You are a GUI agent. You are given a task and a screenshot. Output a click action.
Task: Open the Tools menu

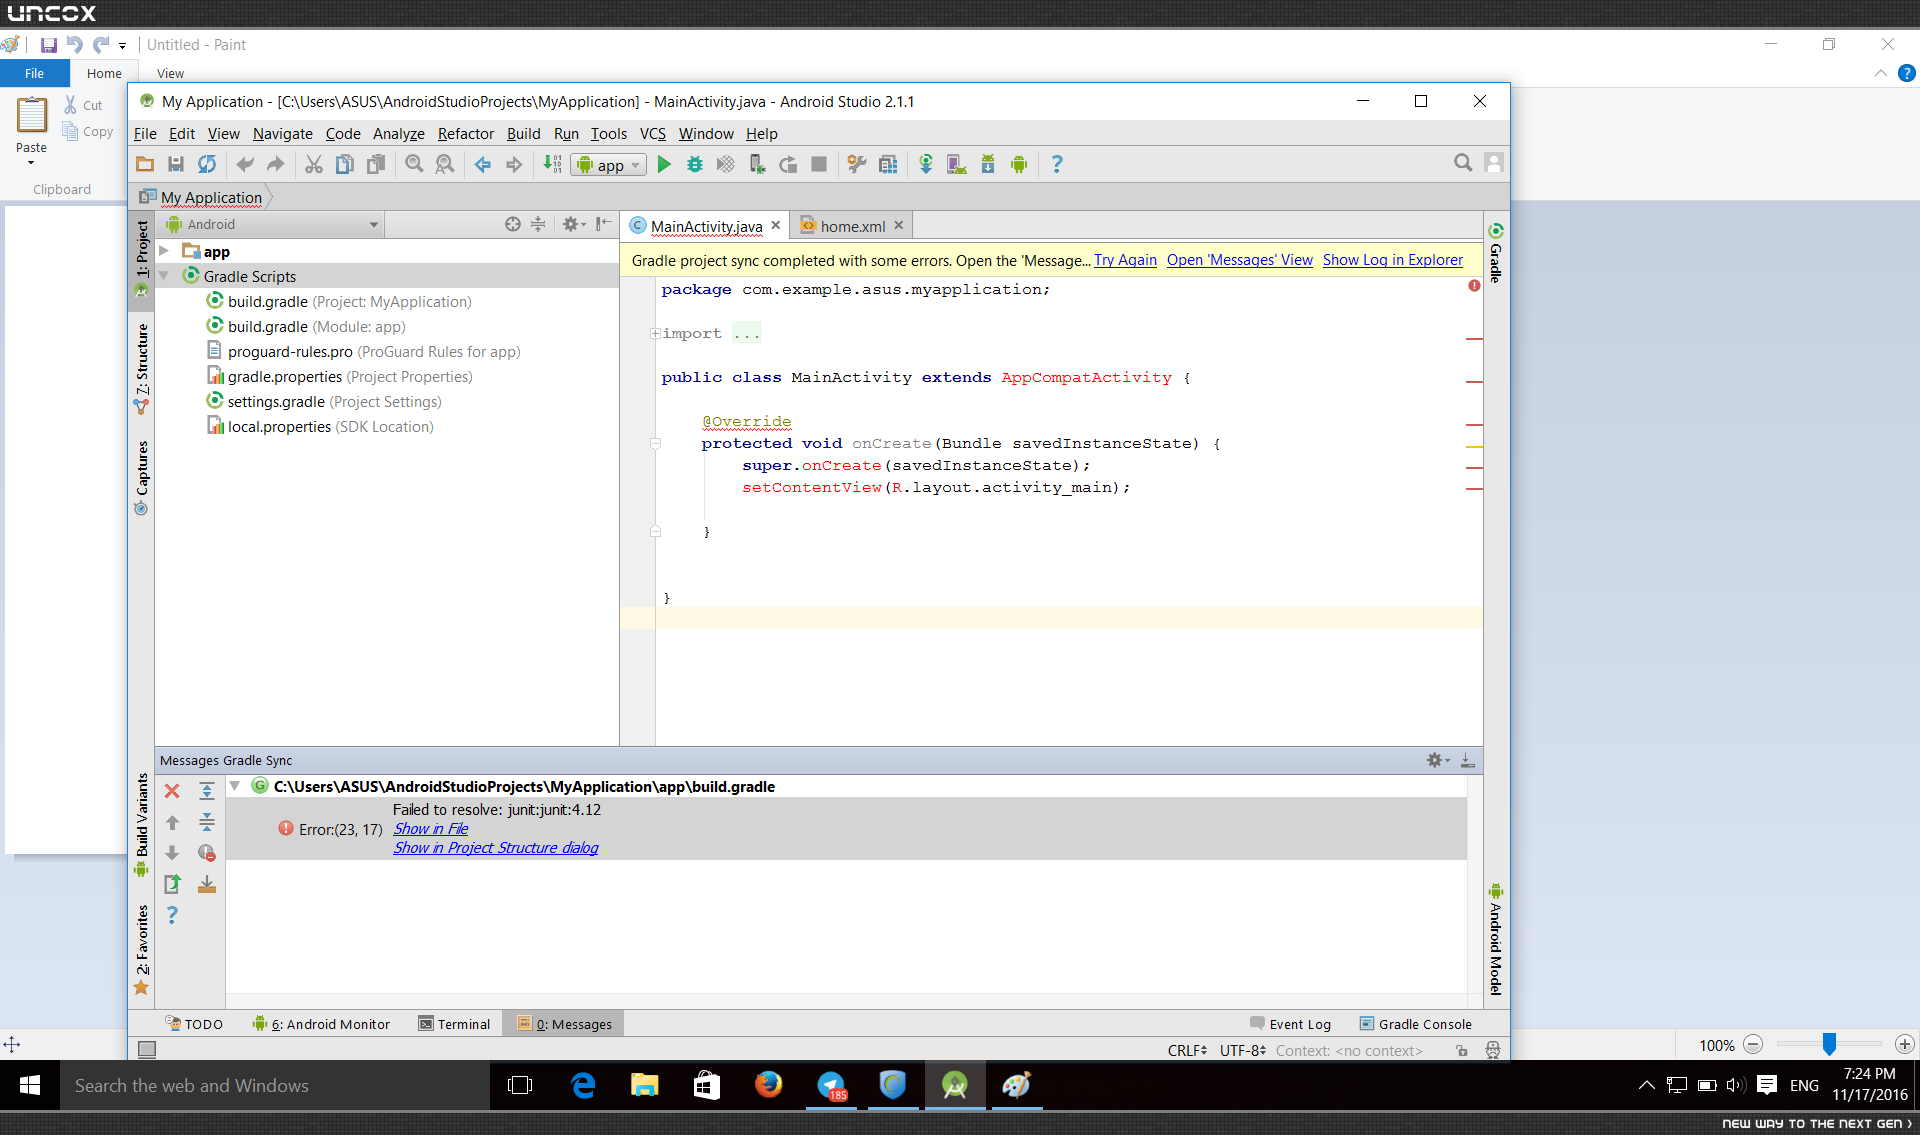tap(608, 133)
